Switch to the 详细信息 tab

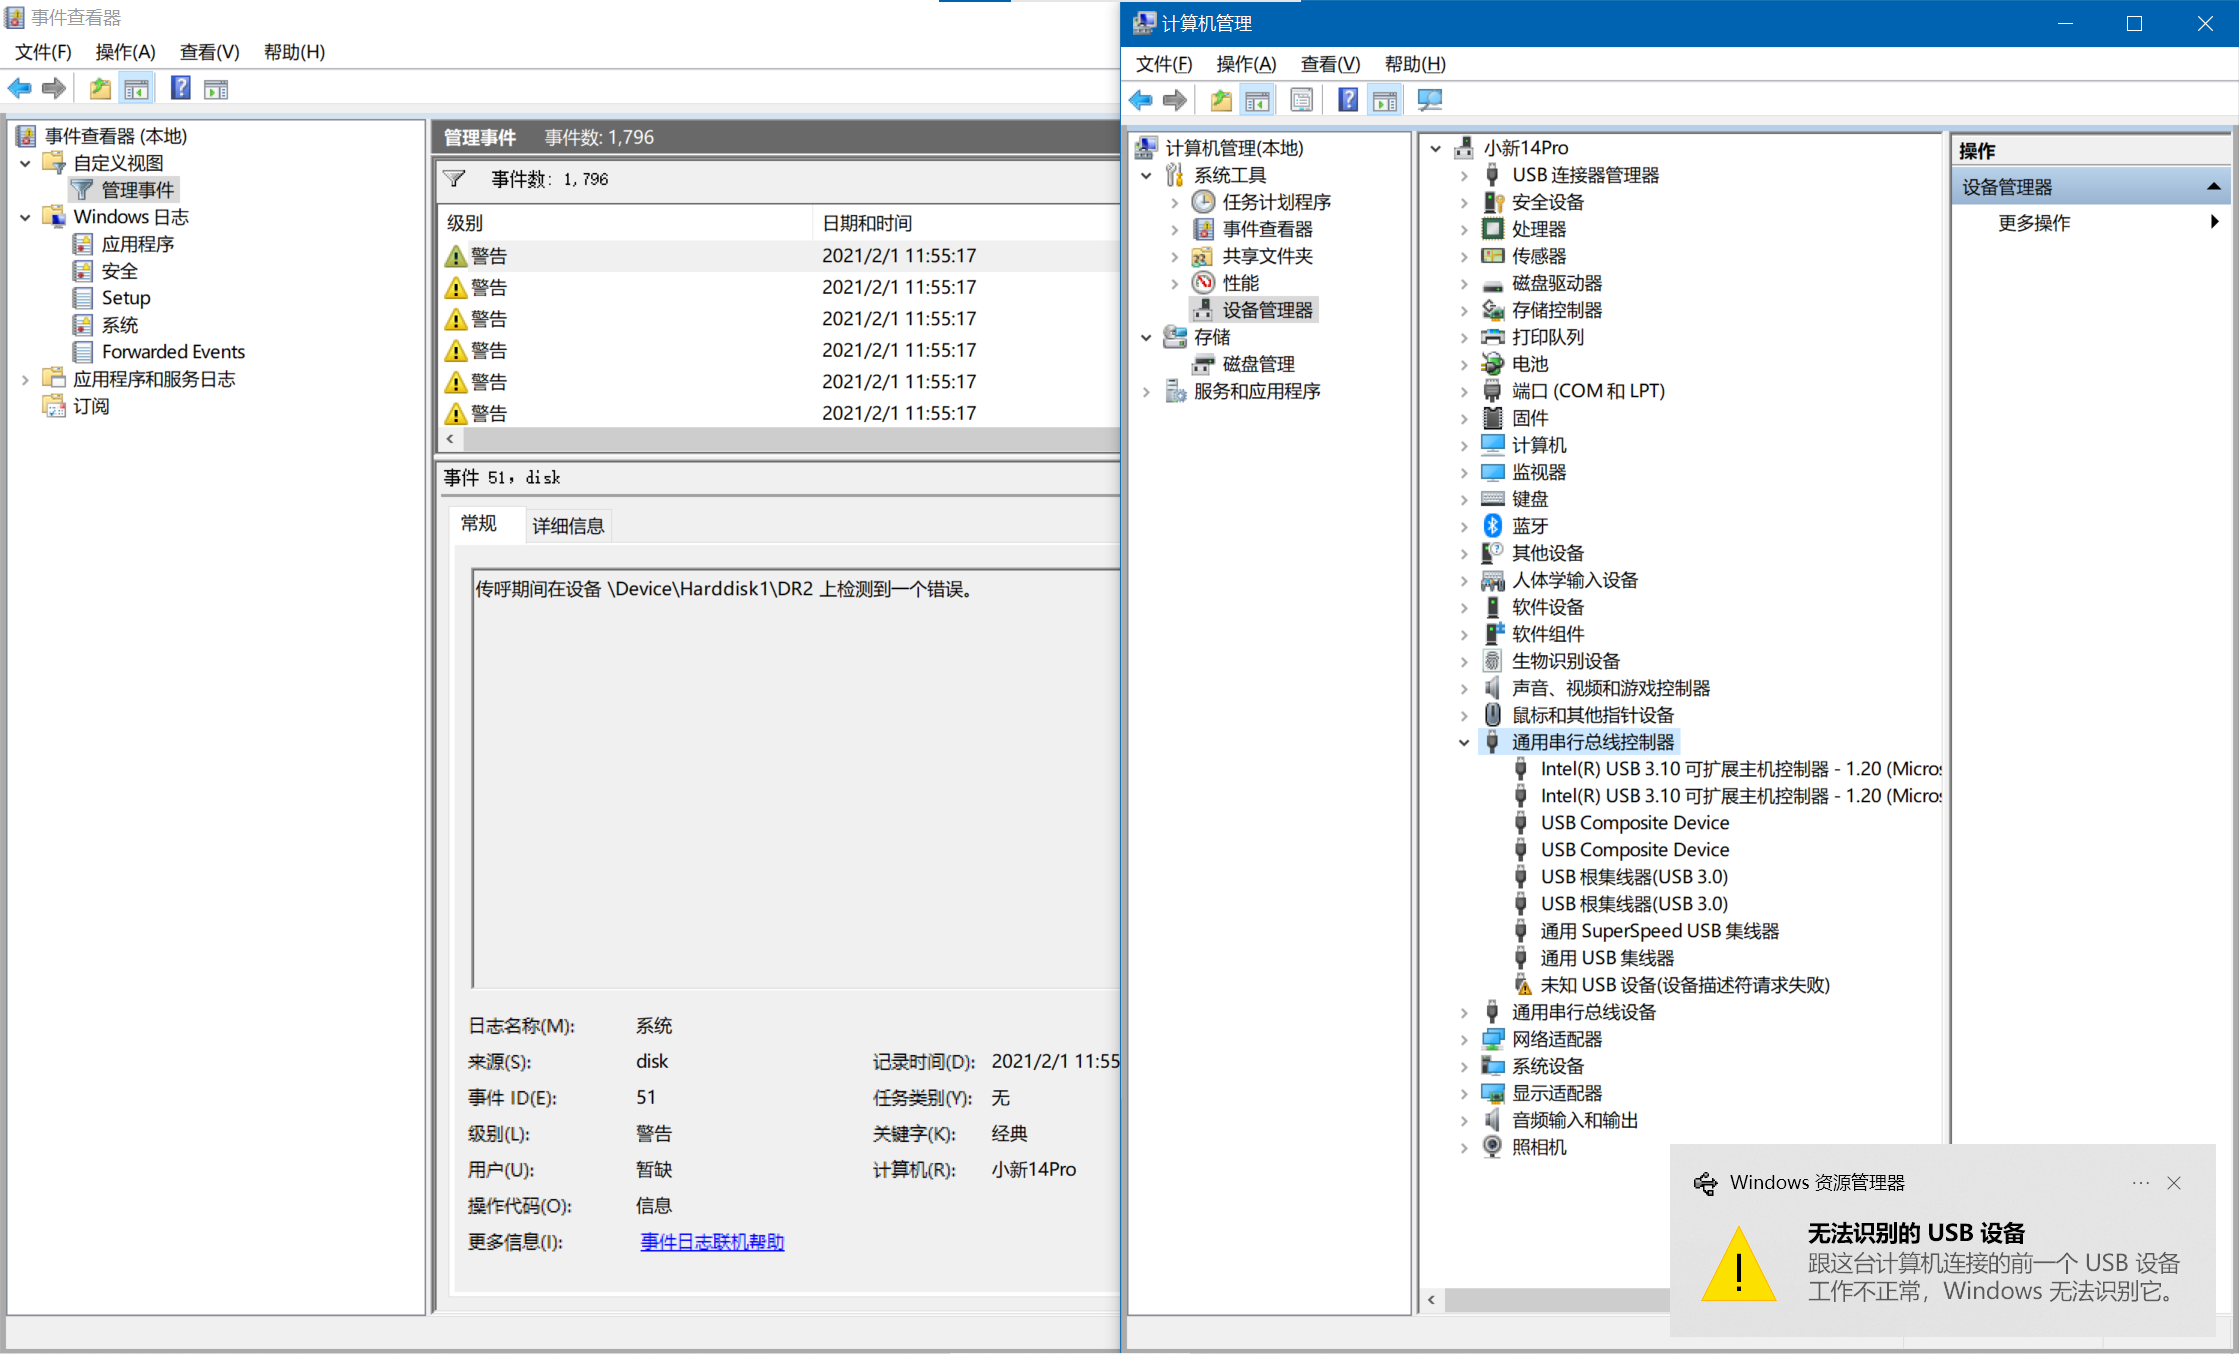coord(568,526)
